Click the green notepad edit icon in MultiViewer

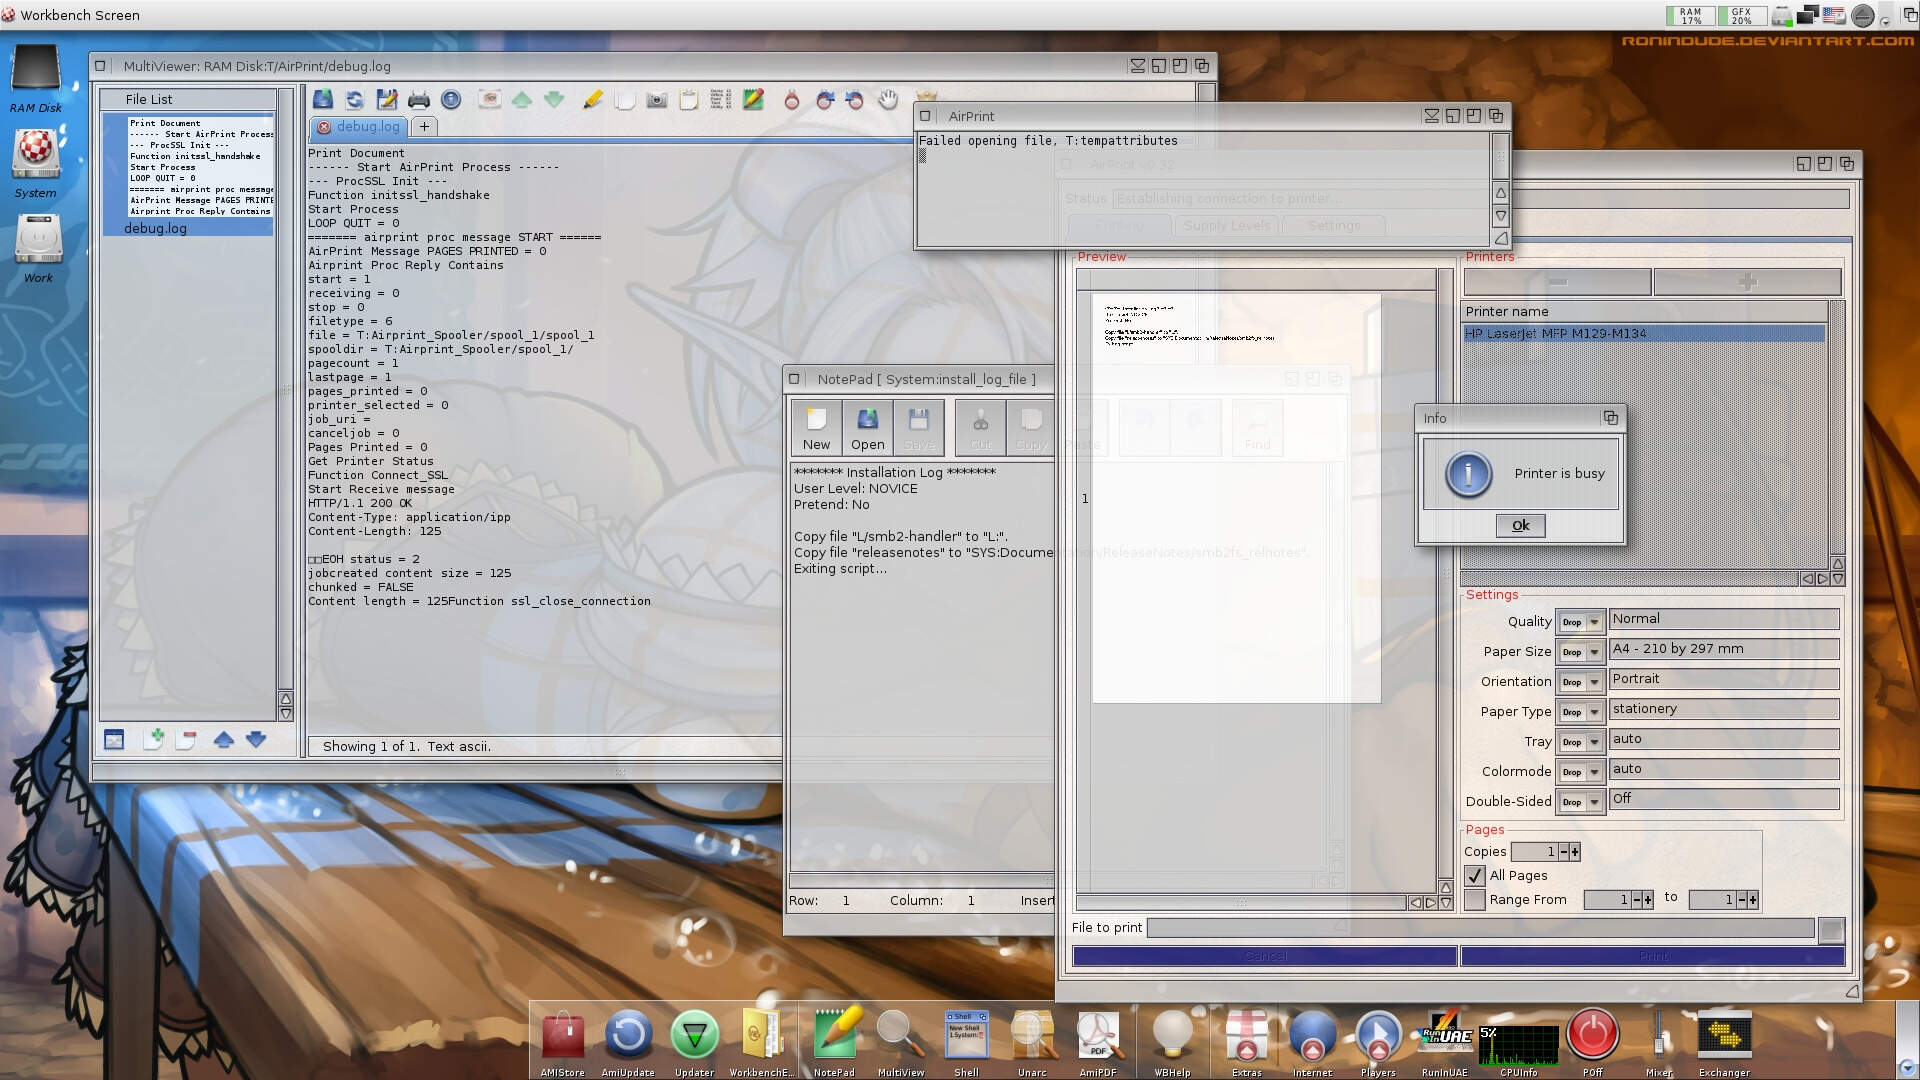coord(753,99)
